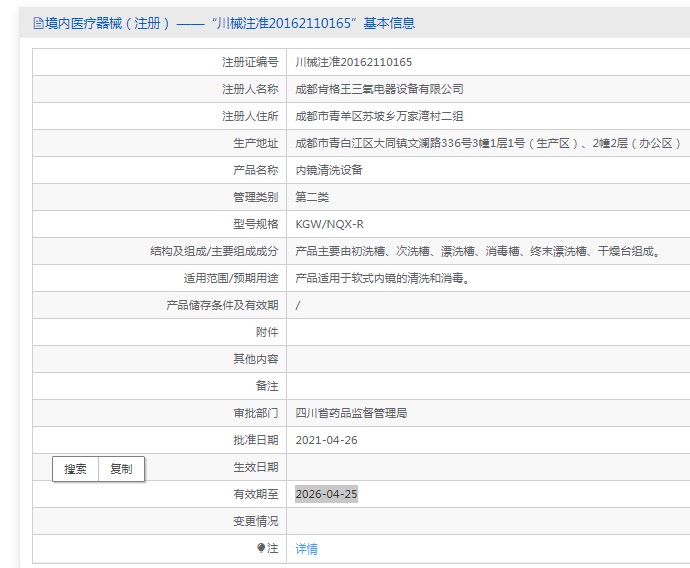The width and height of the screenshot is (690, 568).
Task: Click the bulb icon beside 注 label
Action: (261, 548)
